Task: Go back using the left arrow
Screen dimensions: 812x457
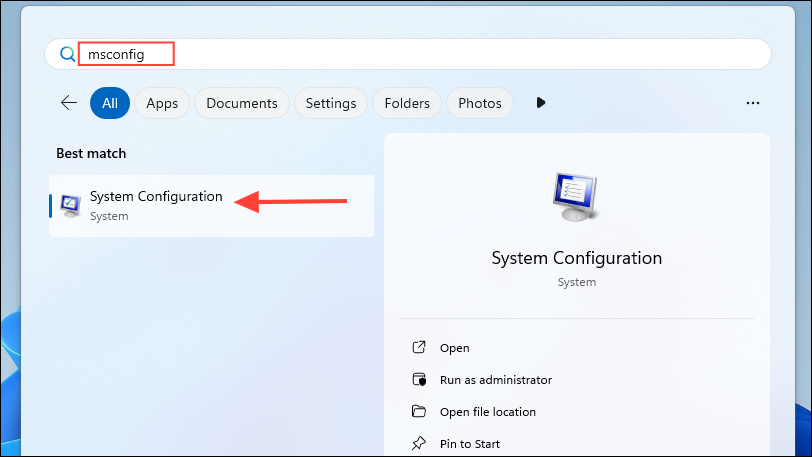Action: pos(69,103)
